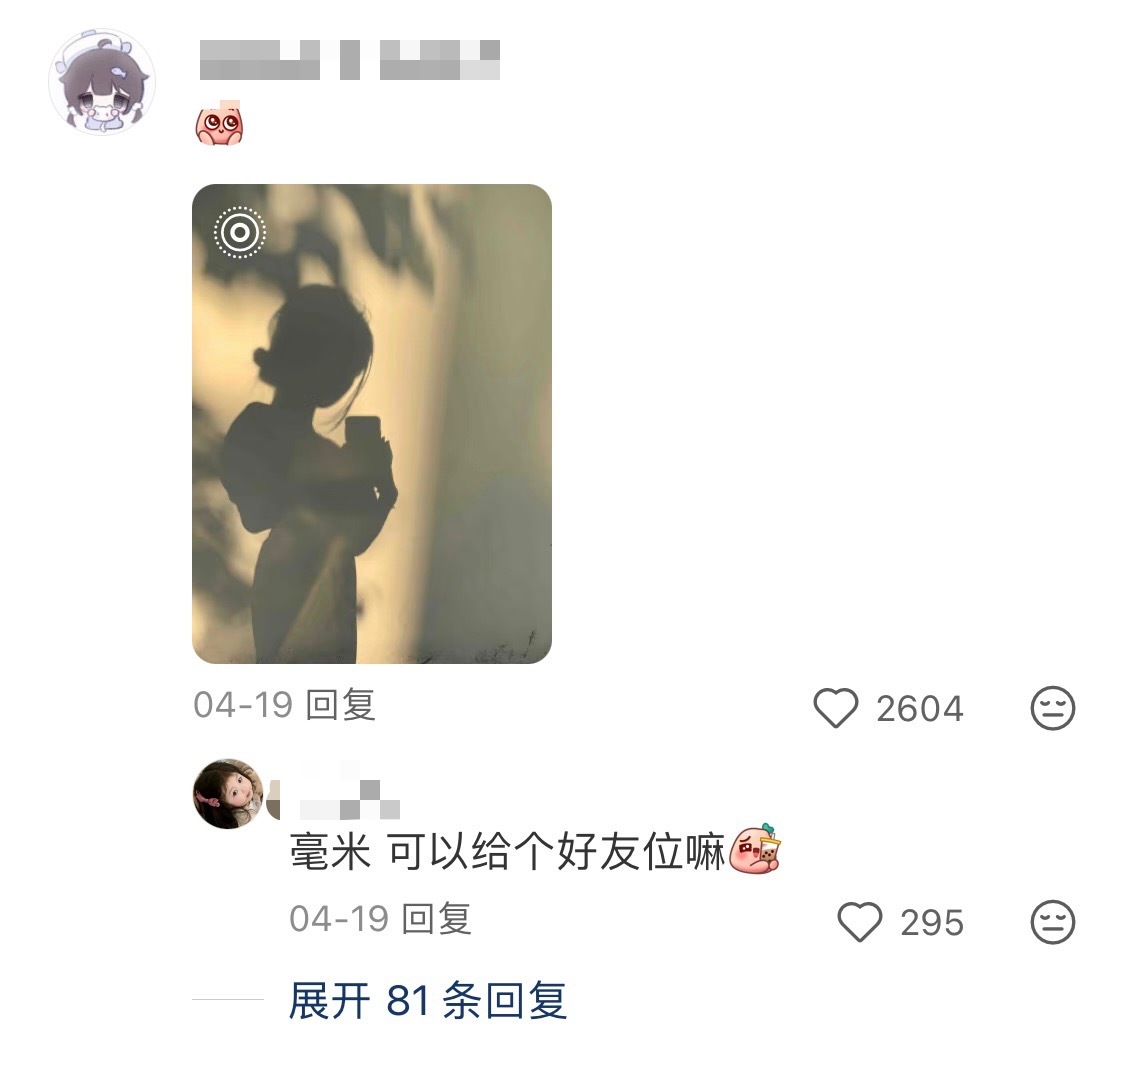Reply to the 毫米 friend request comment
This screenshot has height=1074, width=1125.
tap(436, 918)
